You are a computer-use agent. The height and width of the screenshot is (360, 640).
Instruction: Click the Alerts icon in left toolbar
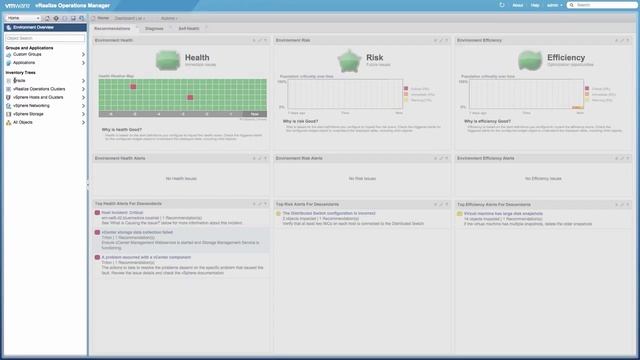[56, 18]
